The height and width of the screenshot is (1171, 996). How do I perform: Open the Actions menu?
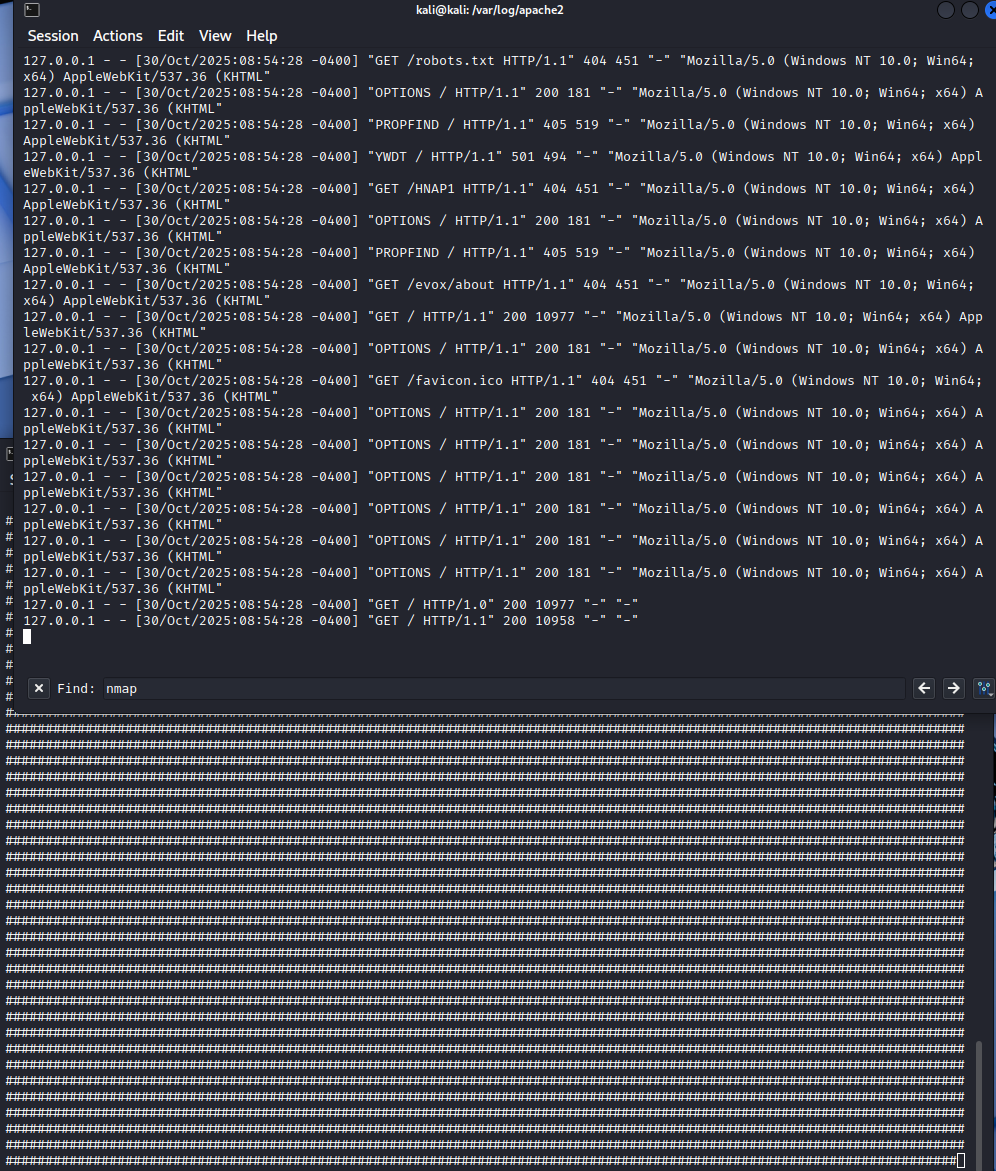point(118,36)
